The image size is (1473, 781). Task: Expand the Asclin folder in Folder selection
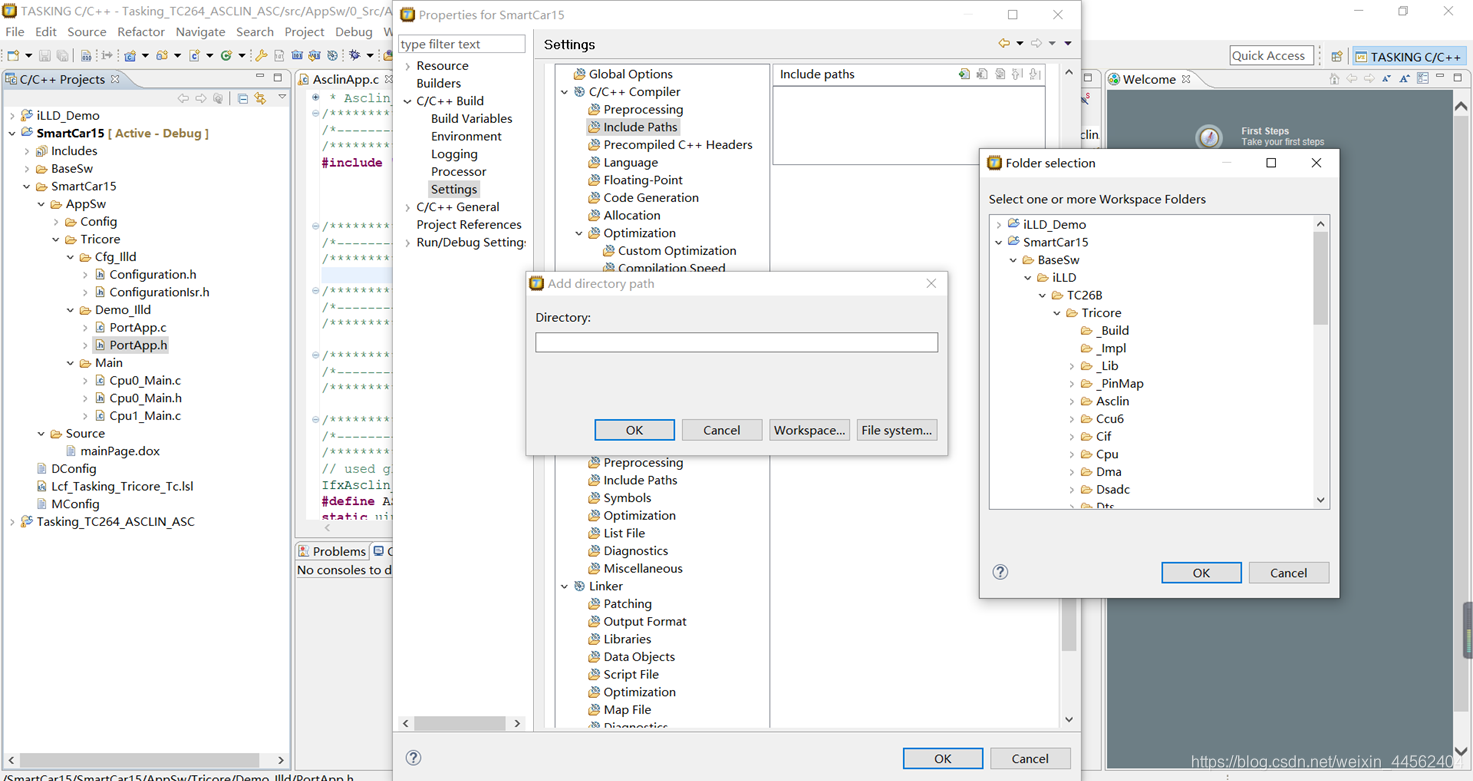click(1072, 401)
